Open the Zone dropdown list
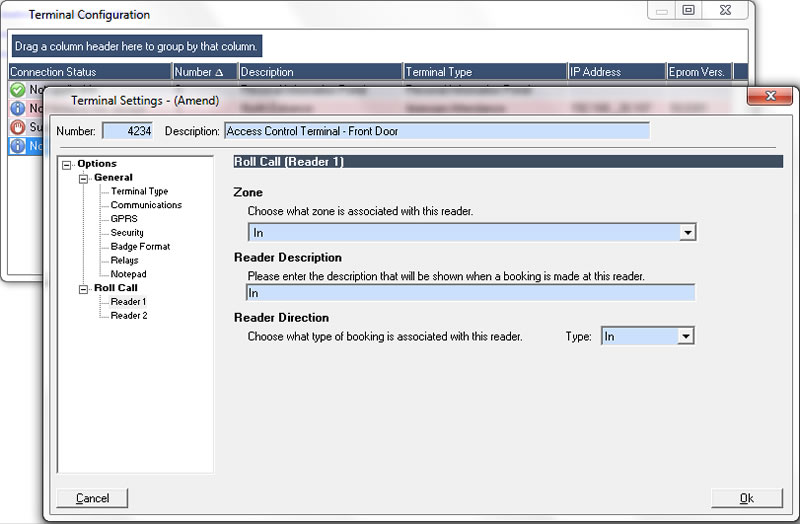The height and width of the screenshot is (524, 800). coord(686,232)
